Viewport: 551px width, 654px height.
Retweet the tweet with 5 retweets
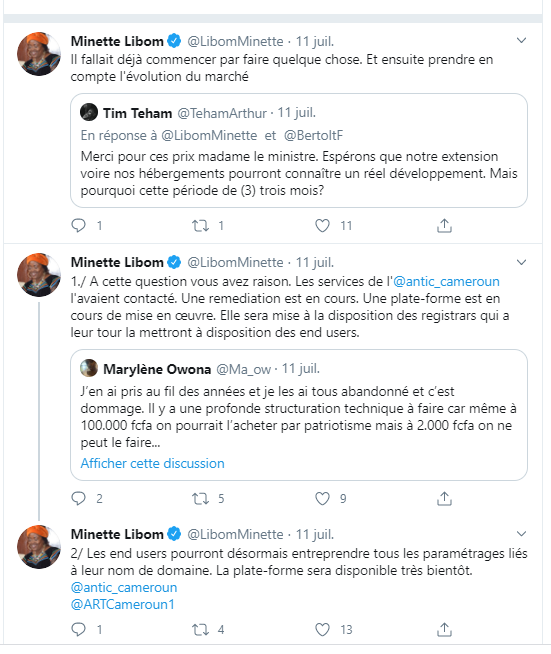pyautogui.click(x=200, y=498)
